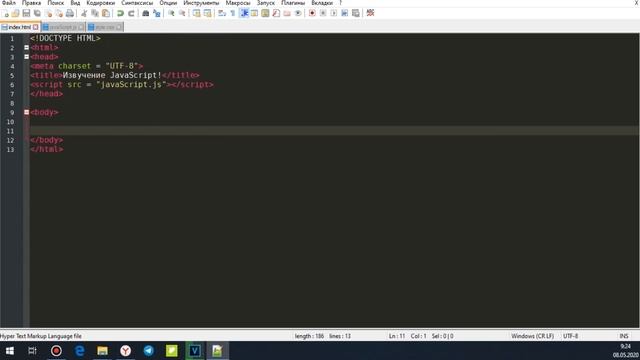This screenshot has height=360, width=640.
Task: Open Find using the binoculars icon
Action: 145,13
